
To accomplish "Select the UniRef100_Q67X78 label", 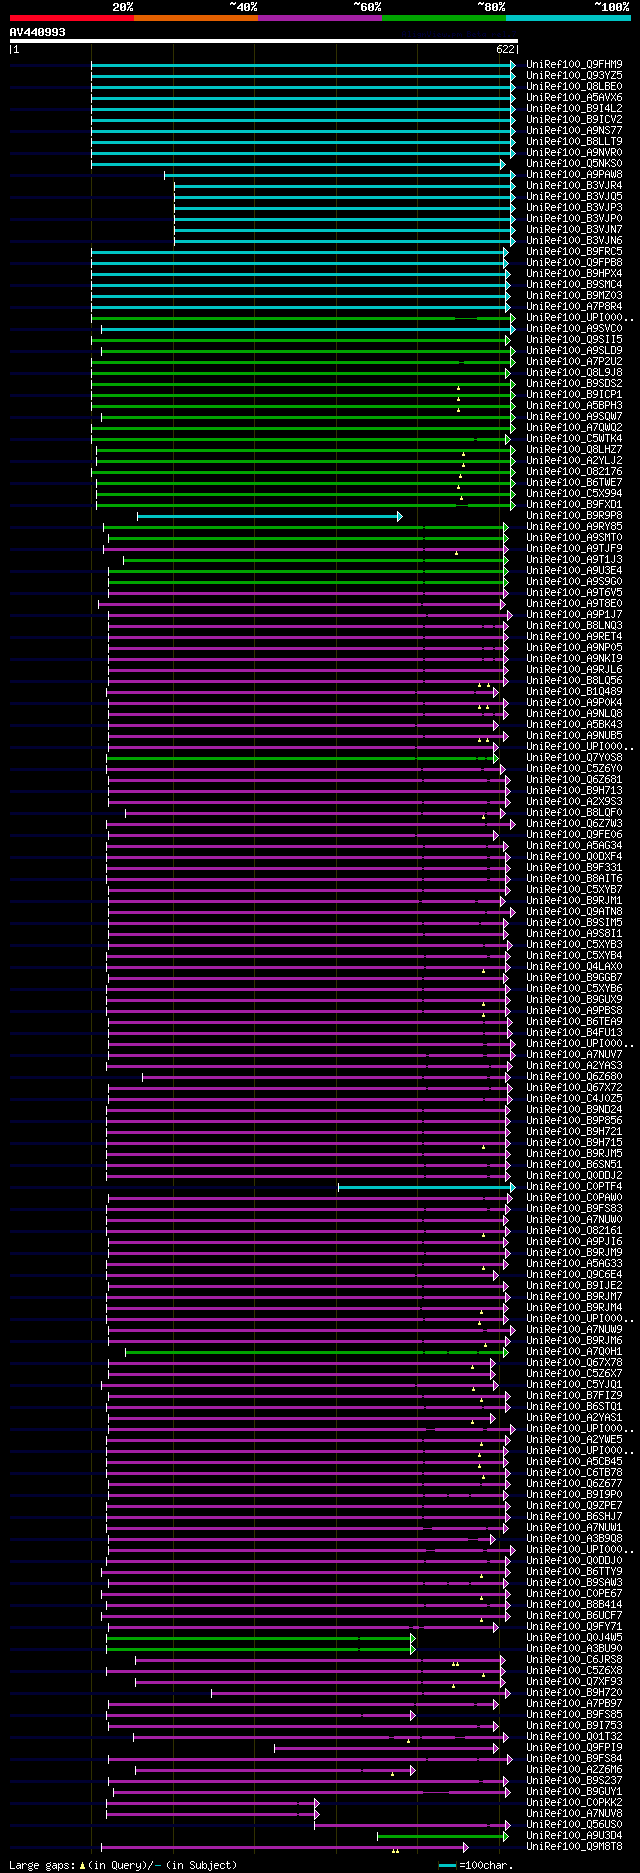I will [x=574, y=1363].
